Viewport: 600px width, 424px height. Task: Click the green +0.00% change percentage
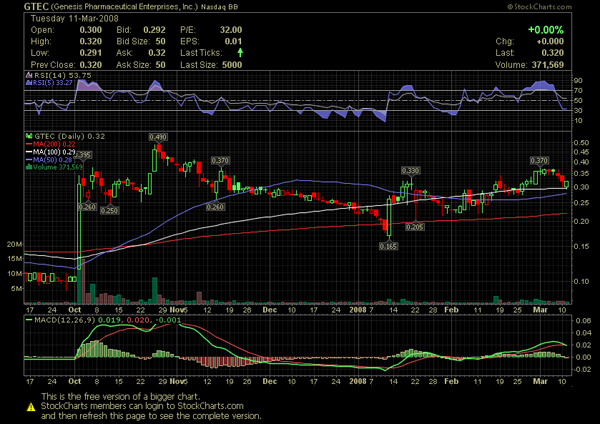pos(546,30)
